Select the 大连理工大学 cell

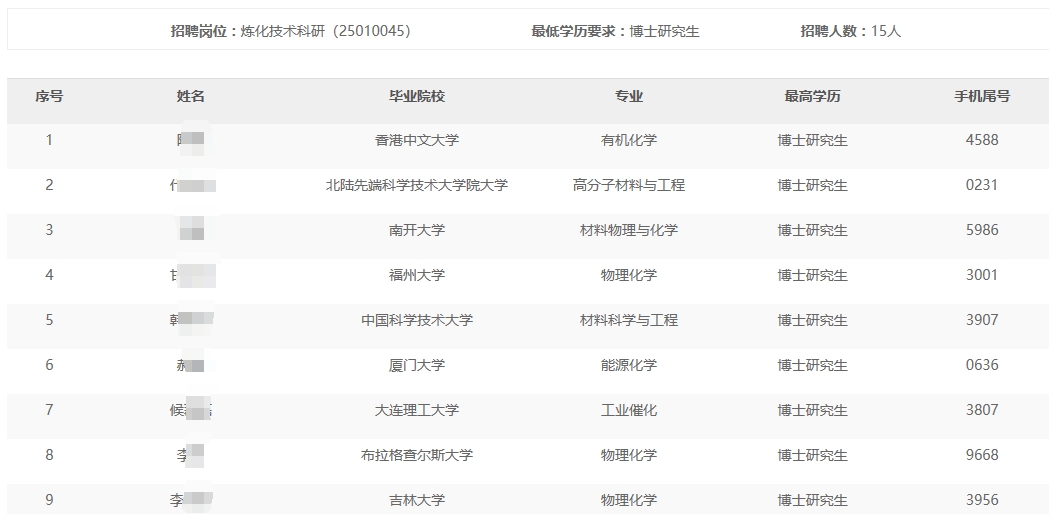pyautogui.click(x=417, y=410)
